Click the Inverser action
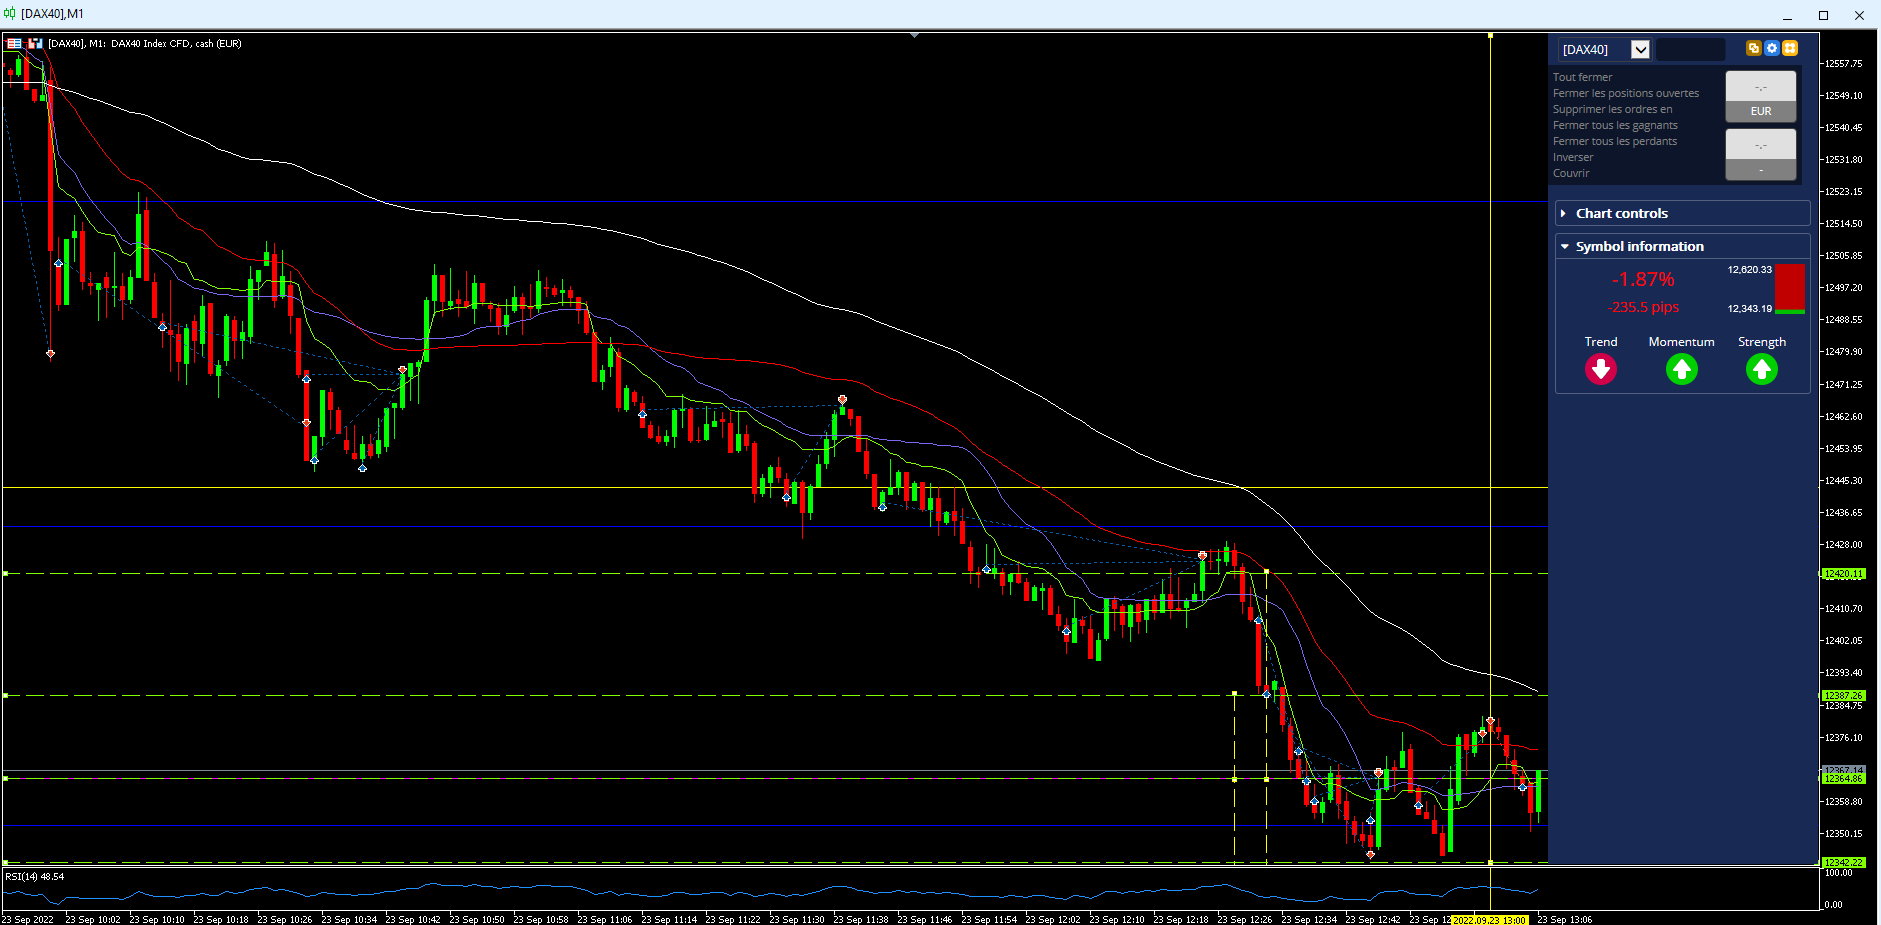This screenshot has height=925, width=1881. (1573, 157)
